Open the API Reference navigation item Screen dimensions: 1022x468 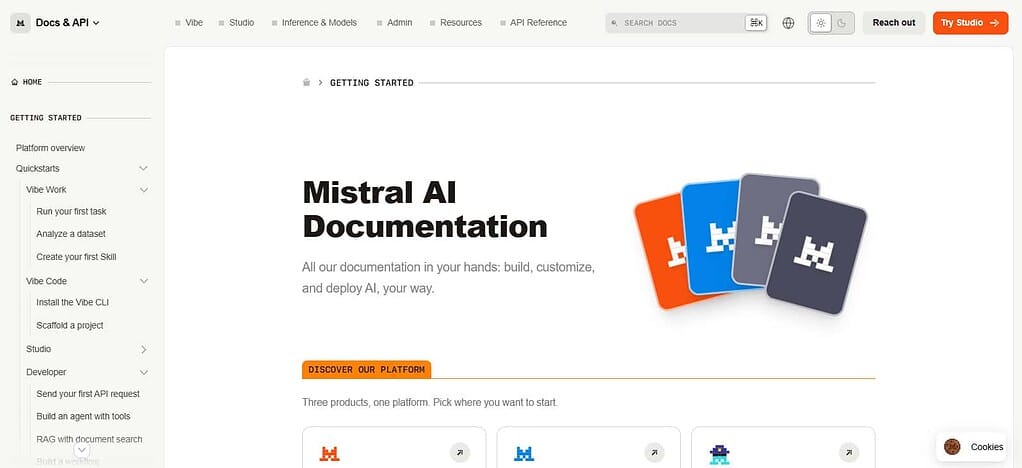click(x=533, y=23)
